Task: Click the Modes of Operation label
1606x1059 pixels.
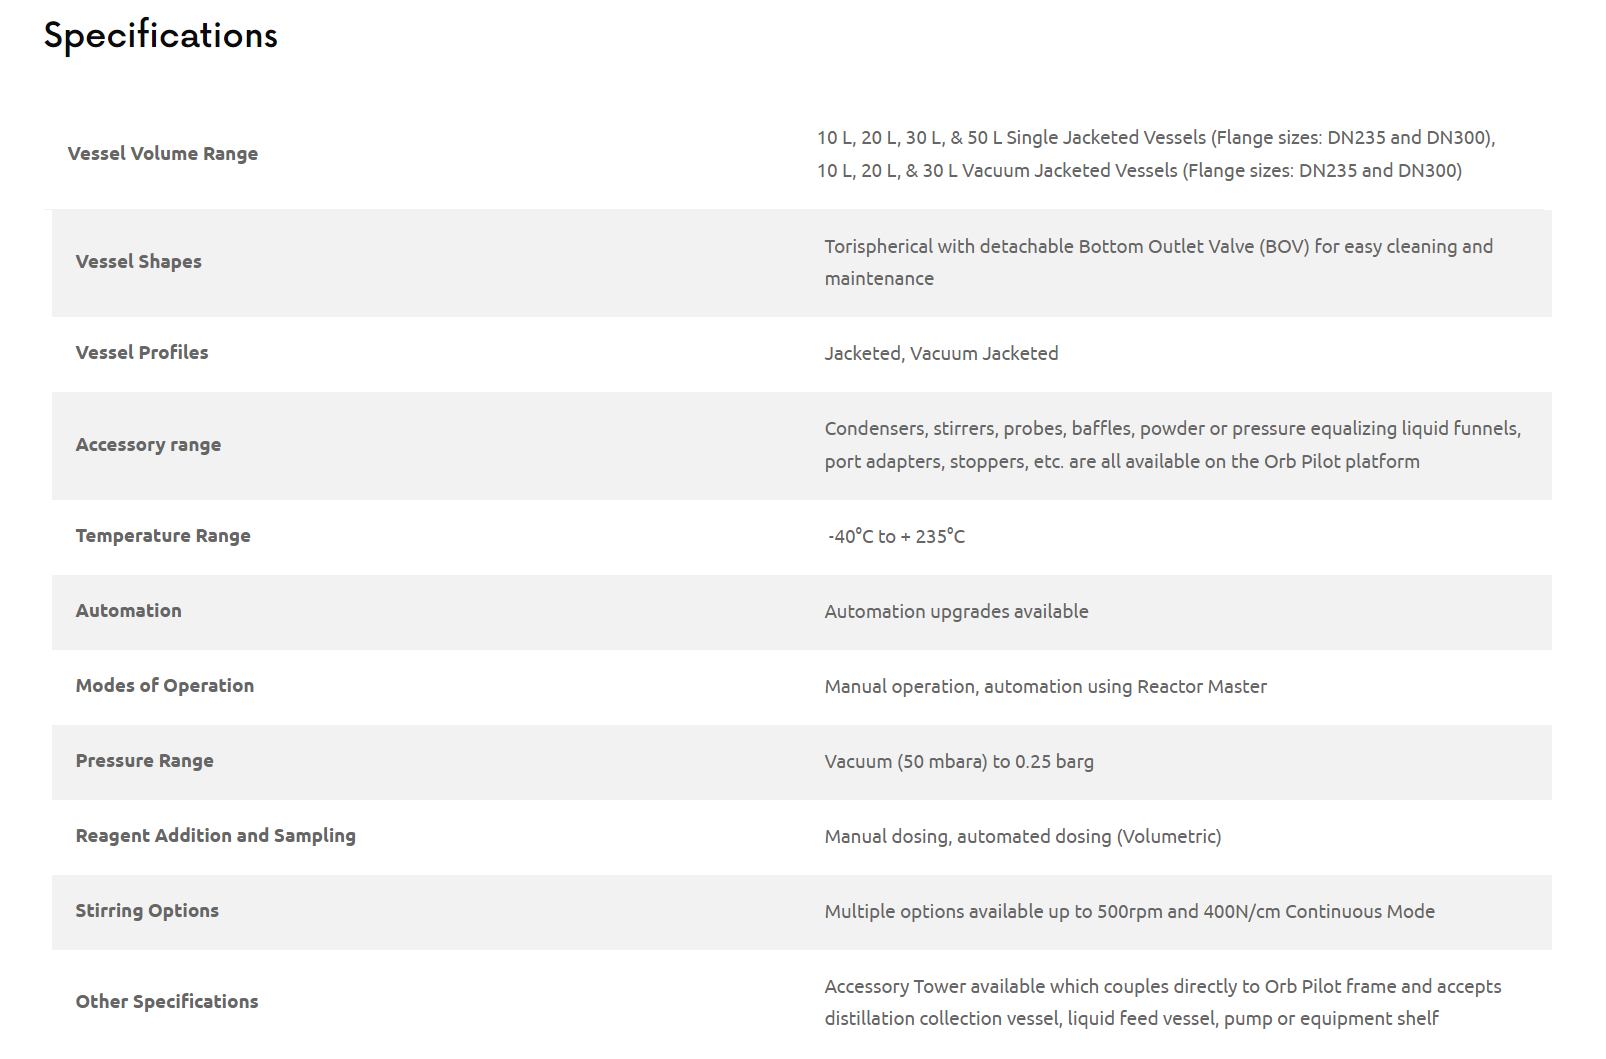Action: point(165,686)
